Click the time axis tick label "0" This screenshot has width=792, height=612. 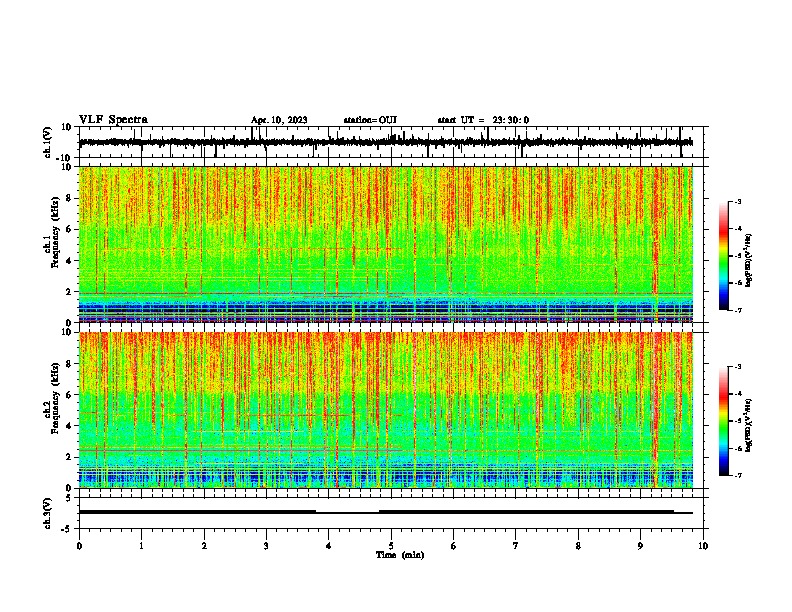pos(79,546)
